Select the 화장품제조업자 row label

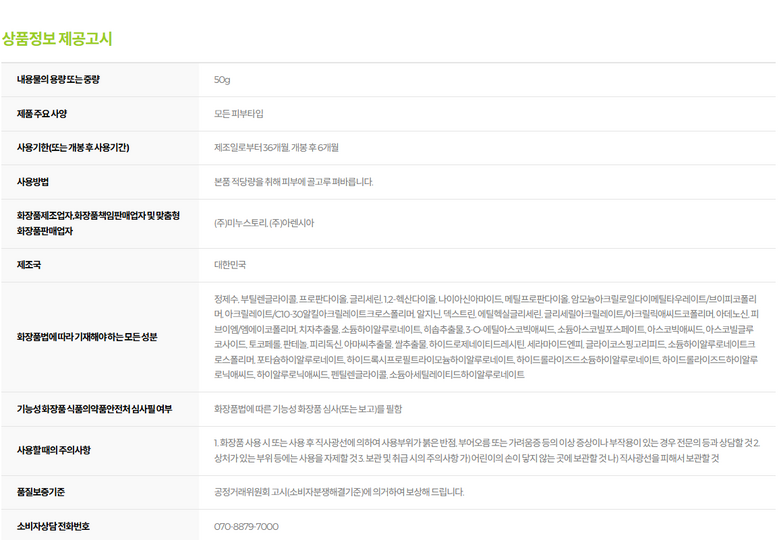tap(98, 222)
